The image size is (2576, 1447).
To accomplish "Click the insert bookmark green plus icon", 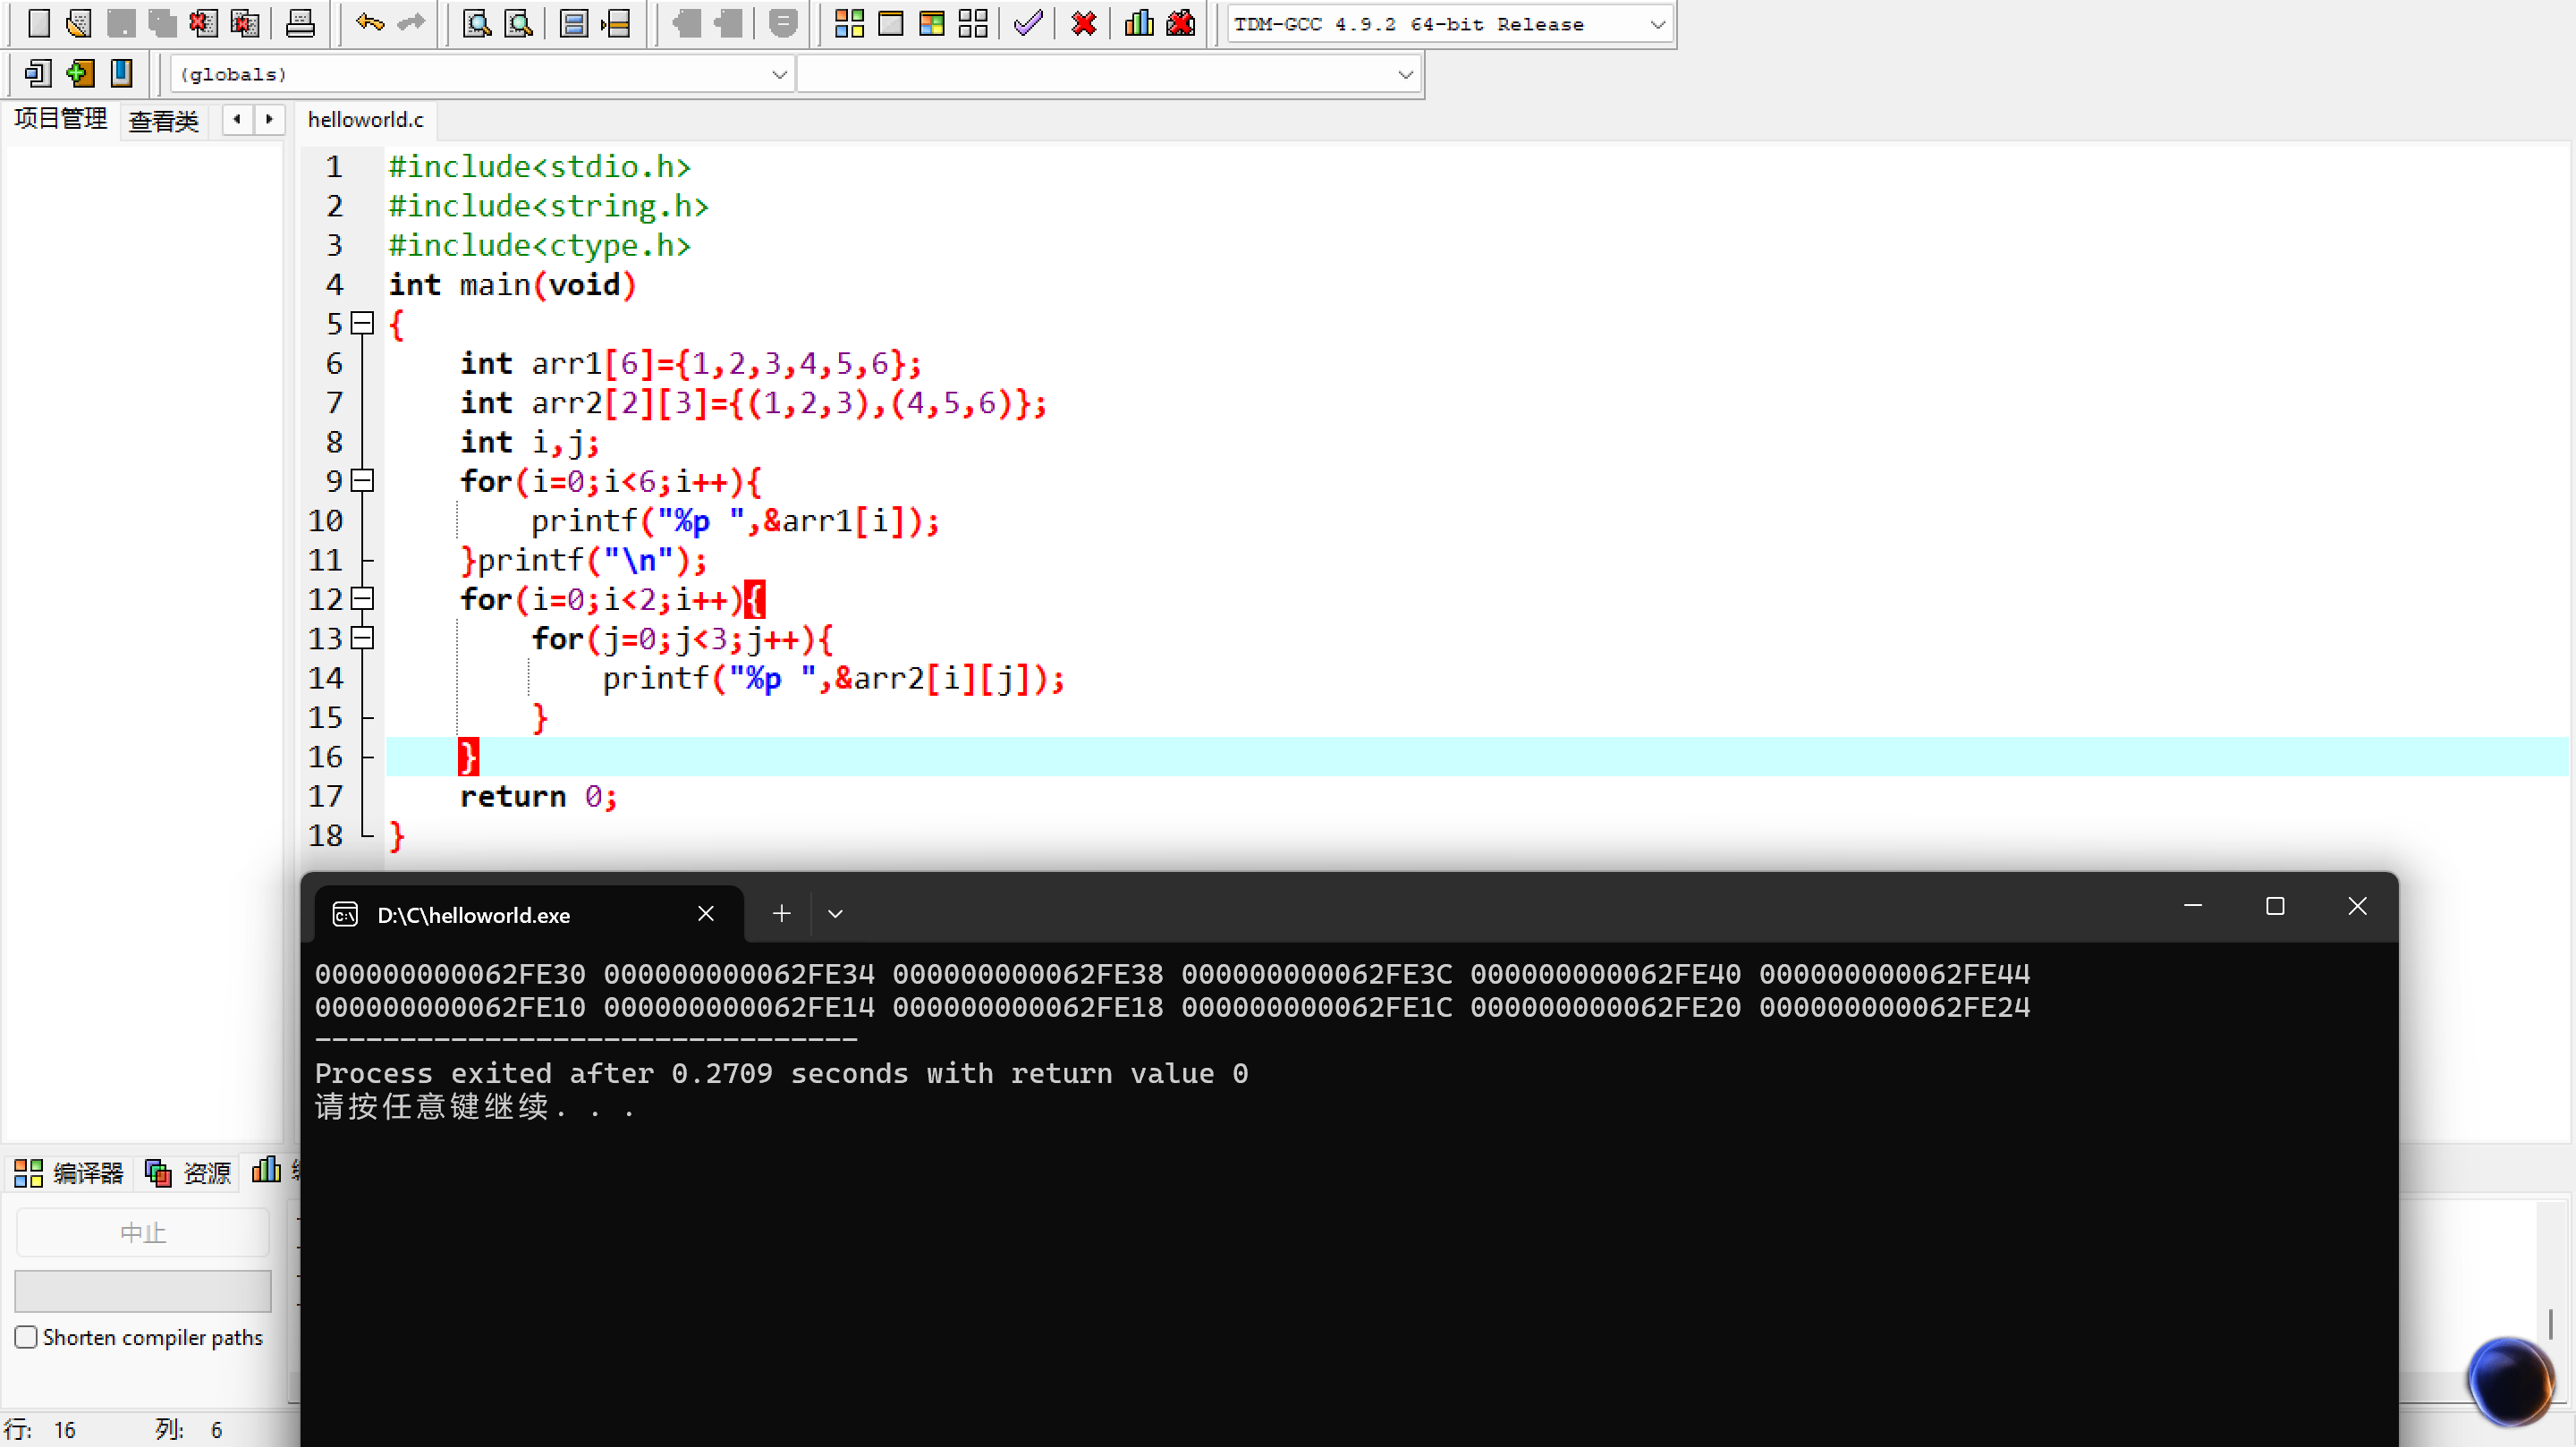I will [80, 73].
